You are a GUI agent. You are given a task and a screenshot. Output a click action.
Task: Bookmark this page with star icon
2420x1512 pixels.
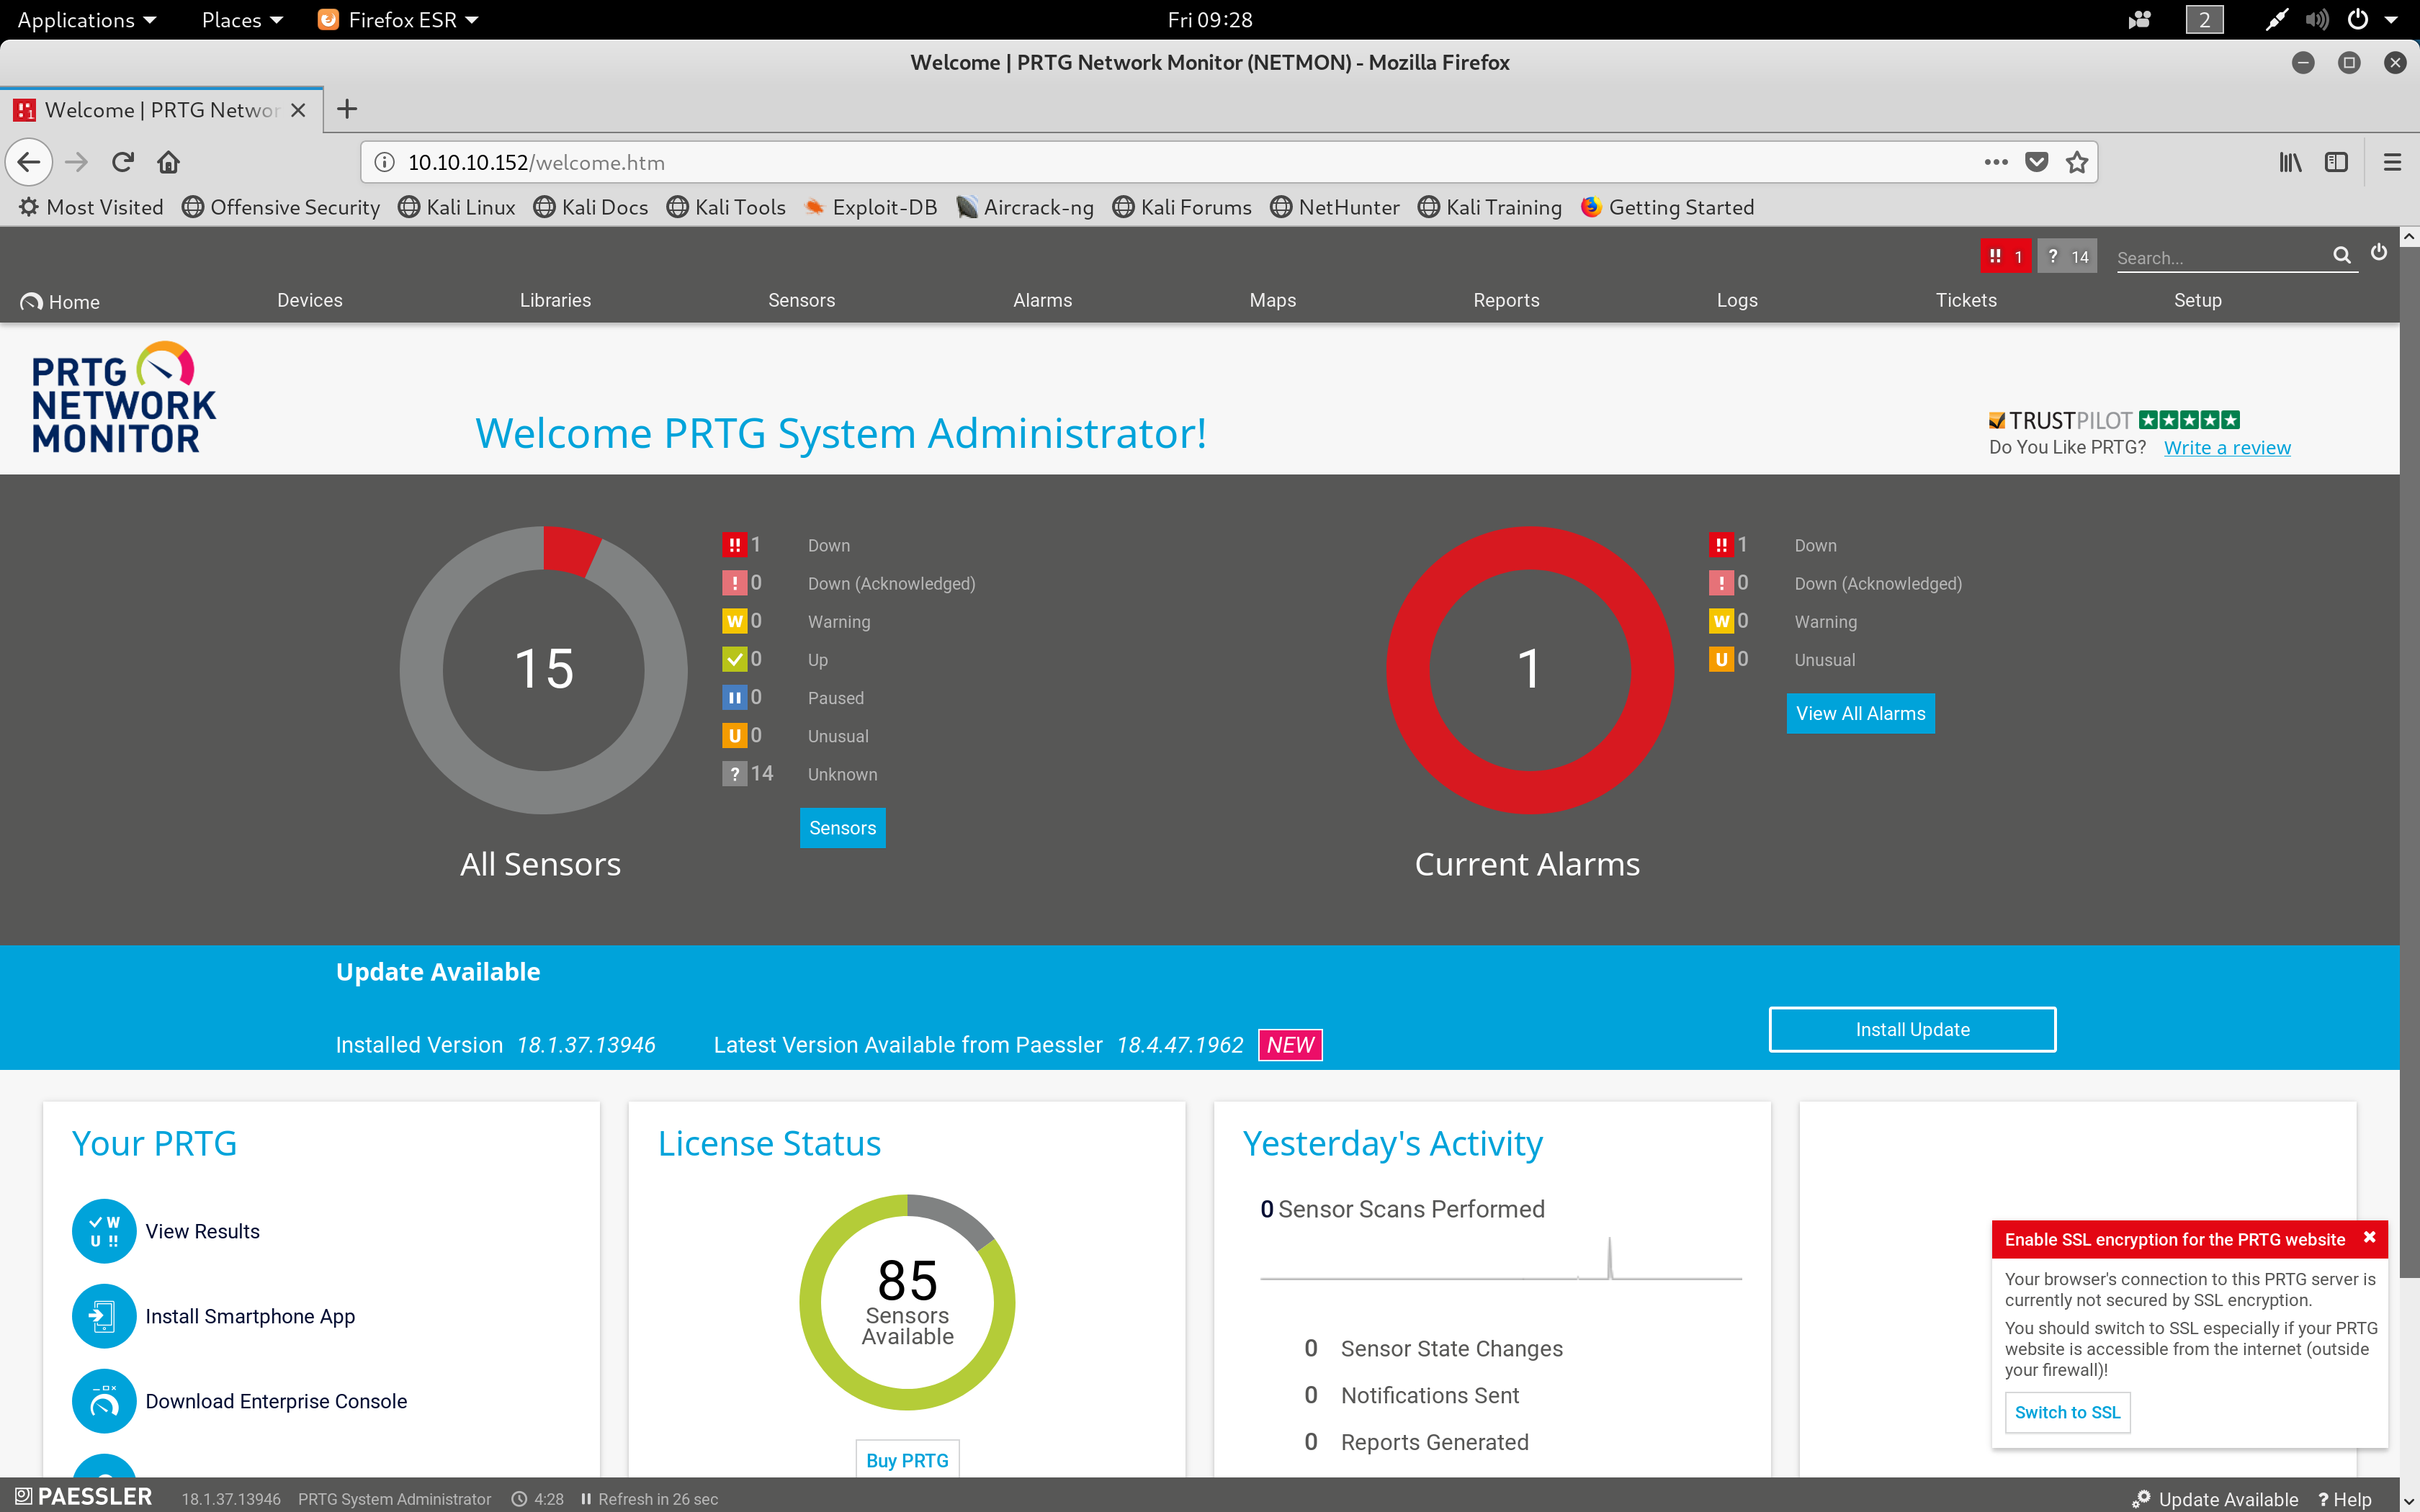(2077, 162)
